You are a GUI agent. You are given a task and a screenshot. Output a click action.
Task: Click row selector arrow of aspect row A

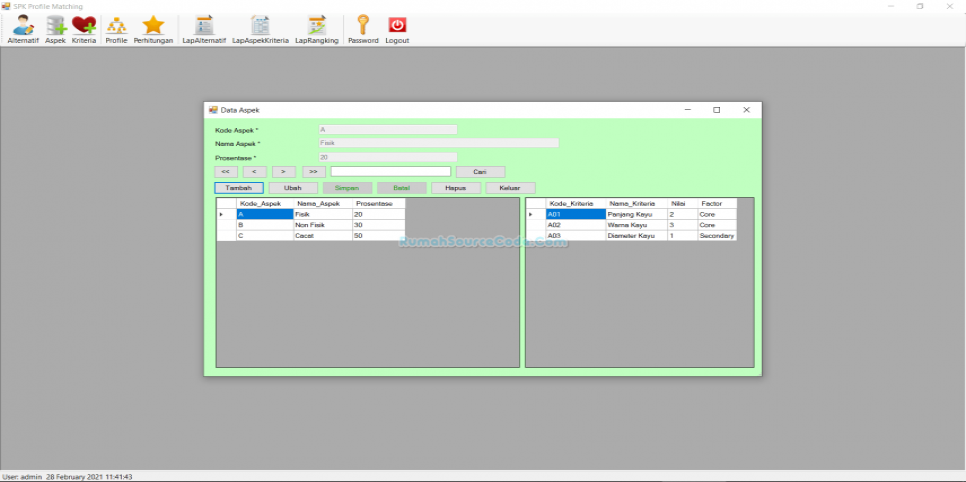[x=227, y=214]
